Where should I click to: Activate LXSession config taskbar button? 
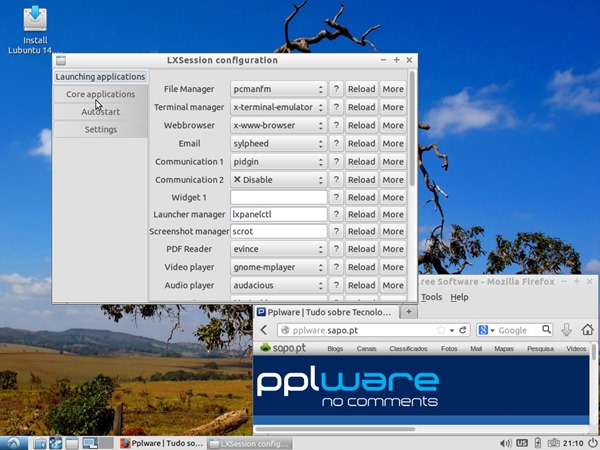click(x=250, y=443)
